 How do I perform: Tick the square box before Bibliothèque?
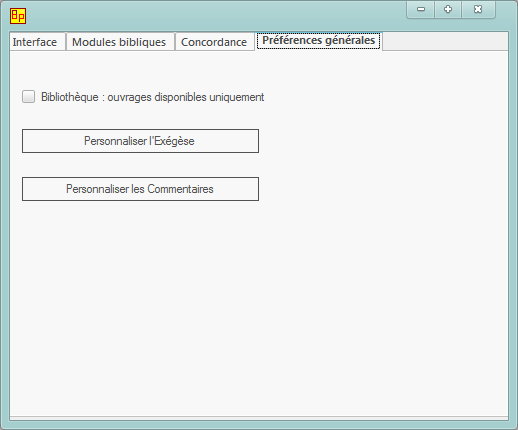click(28, 97)
